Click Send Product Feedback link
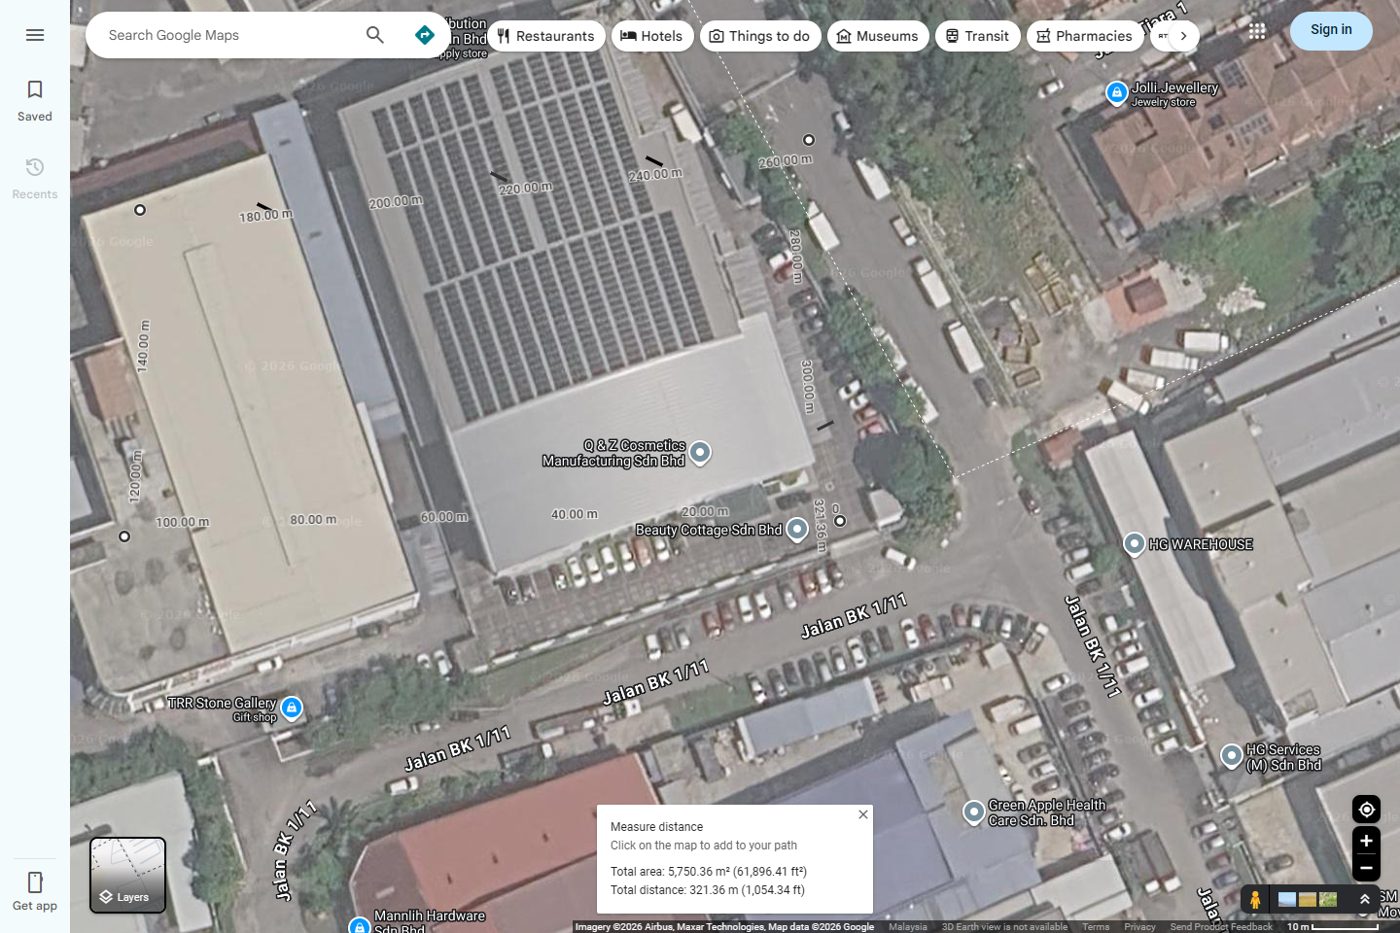Viewport: 1400px width, 933px height. pyautogui.click(x=1221, y=927)
